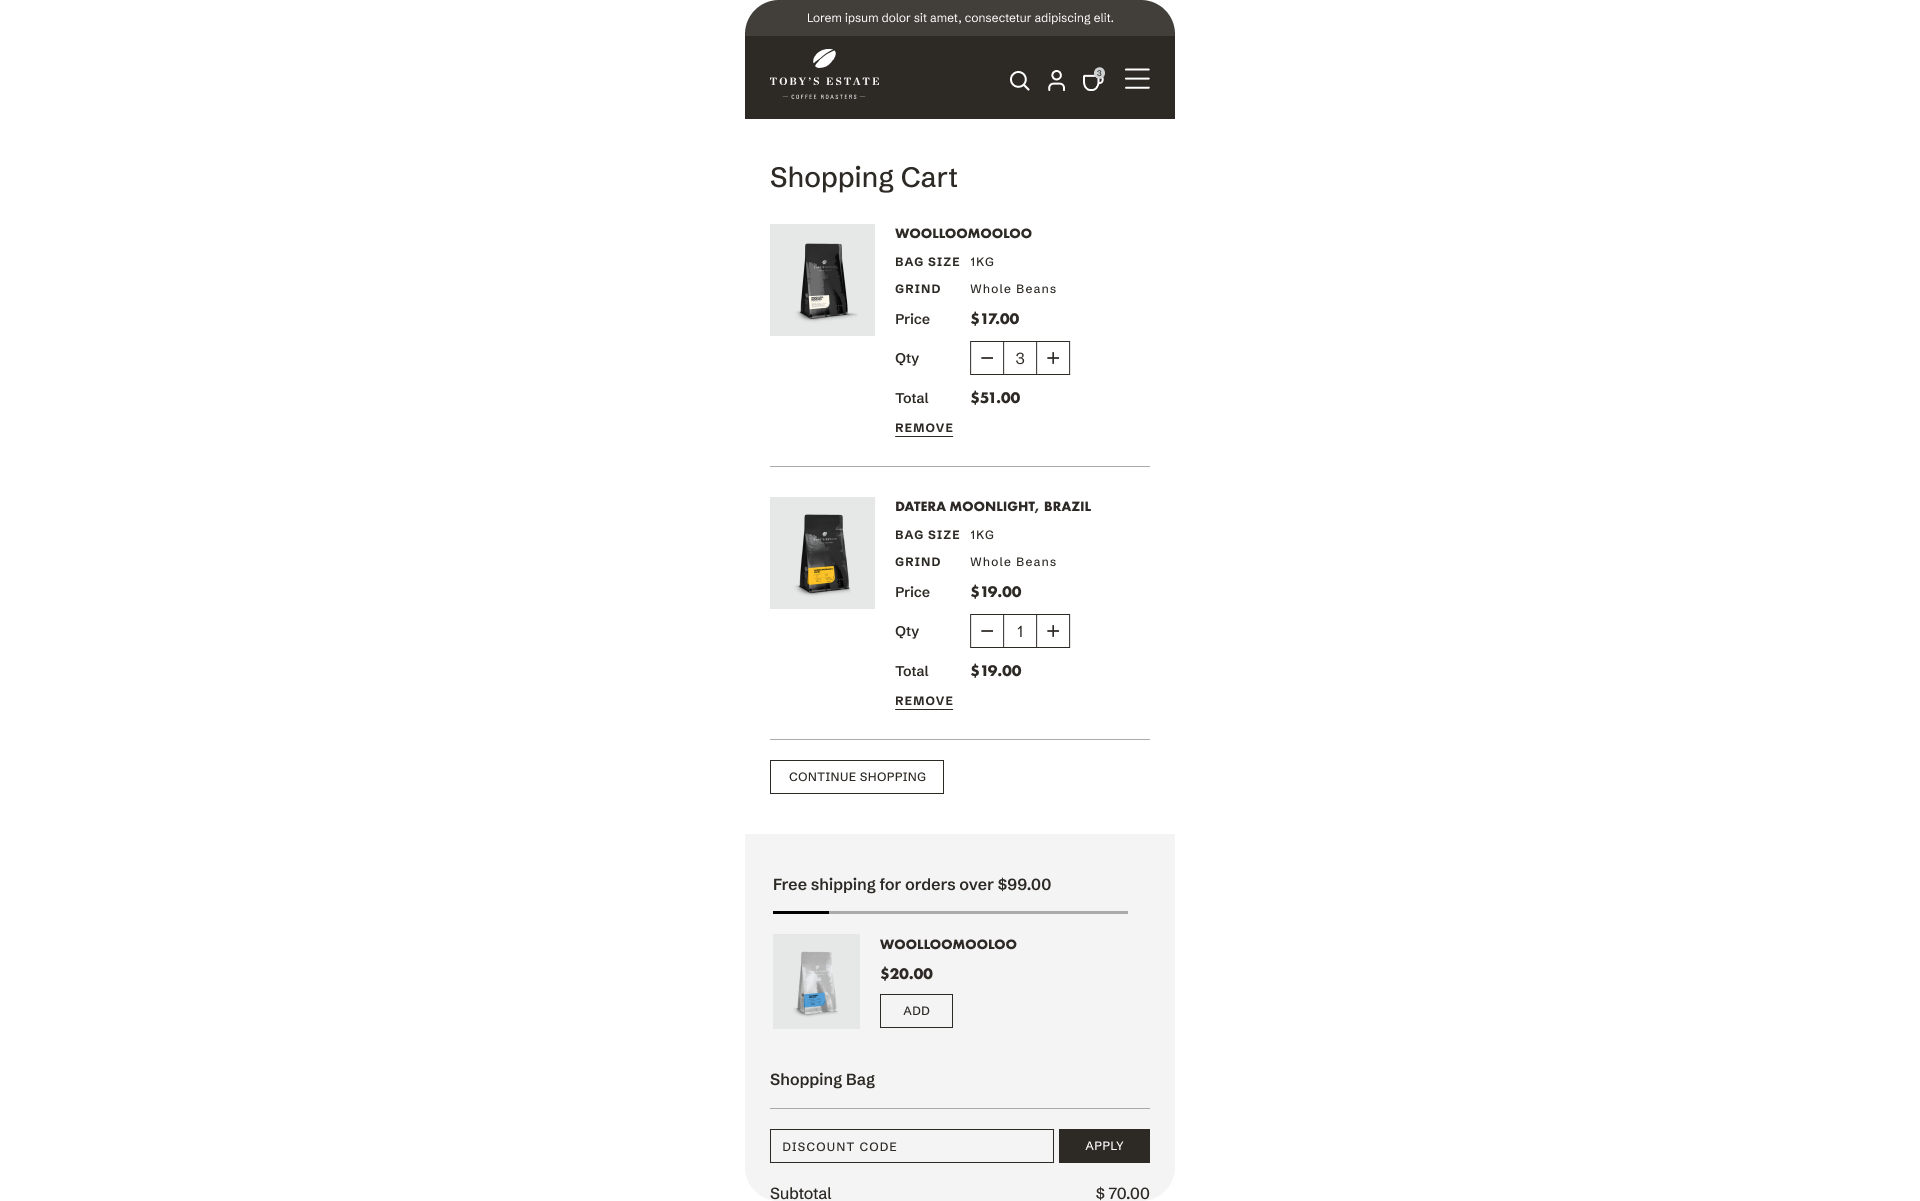
Task: Apply the discount code
Action: [1104, 1146]
